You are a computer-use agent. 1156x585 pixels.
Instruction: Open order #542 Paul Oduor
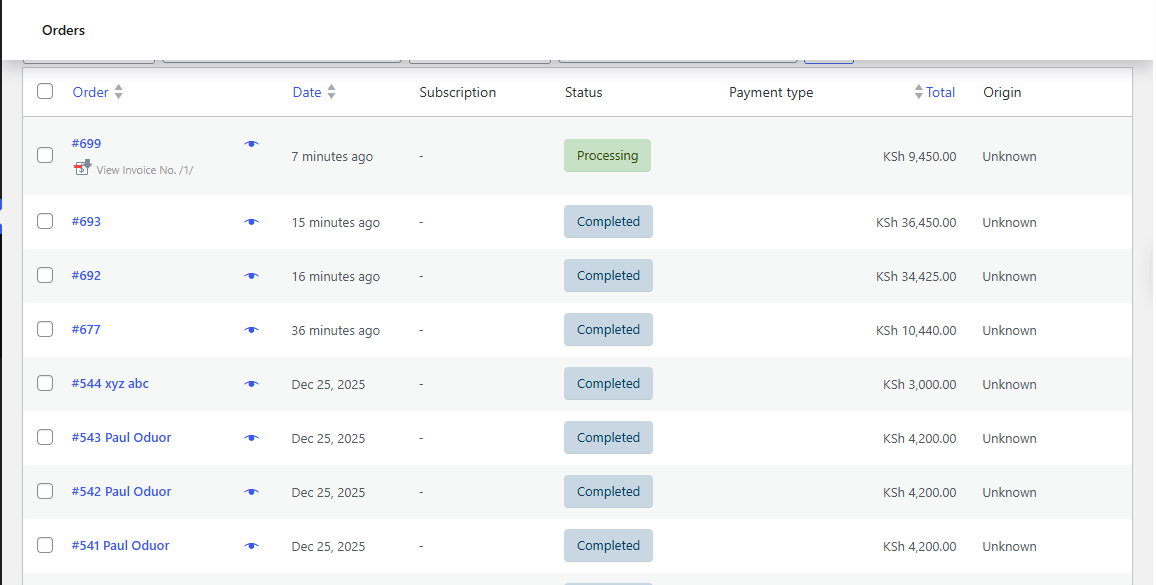[x=121, y=492]
